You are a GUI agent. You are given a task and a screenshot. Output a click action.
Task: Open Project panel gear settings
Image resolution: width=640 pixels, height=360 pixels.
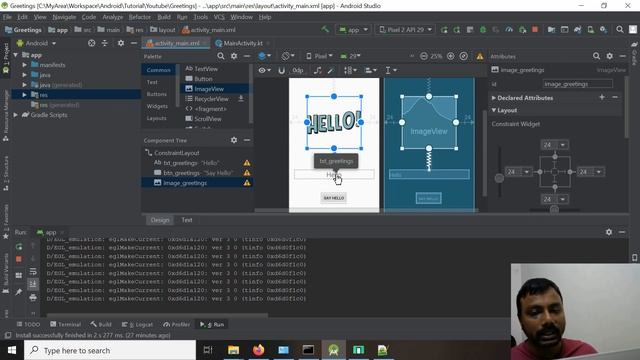click(x=121, y=43)
